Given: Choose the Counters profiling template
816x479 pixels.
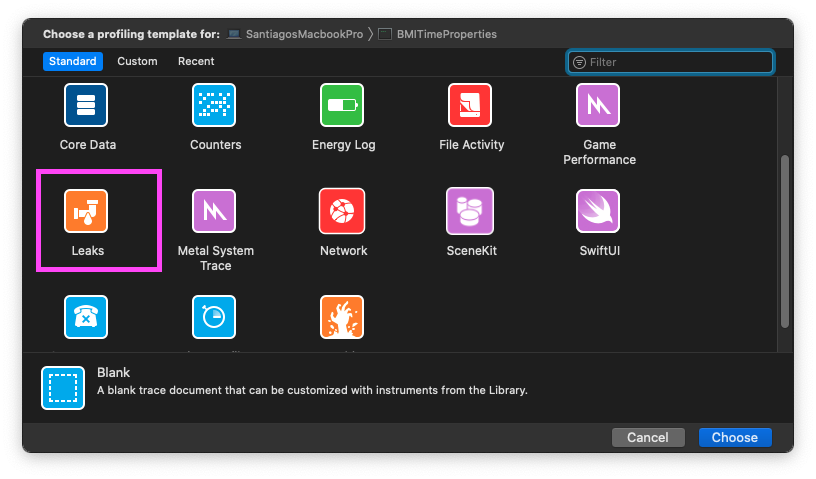Looking at the screenshot, I should click(214, 105).
